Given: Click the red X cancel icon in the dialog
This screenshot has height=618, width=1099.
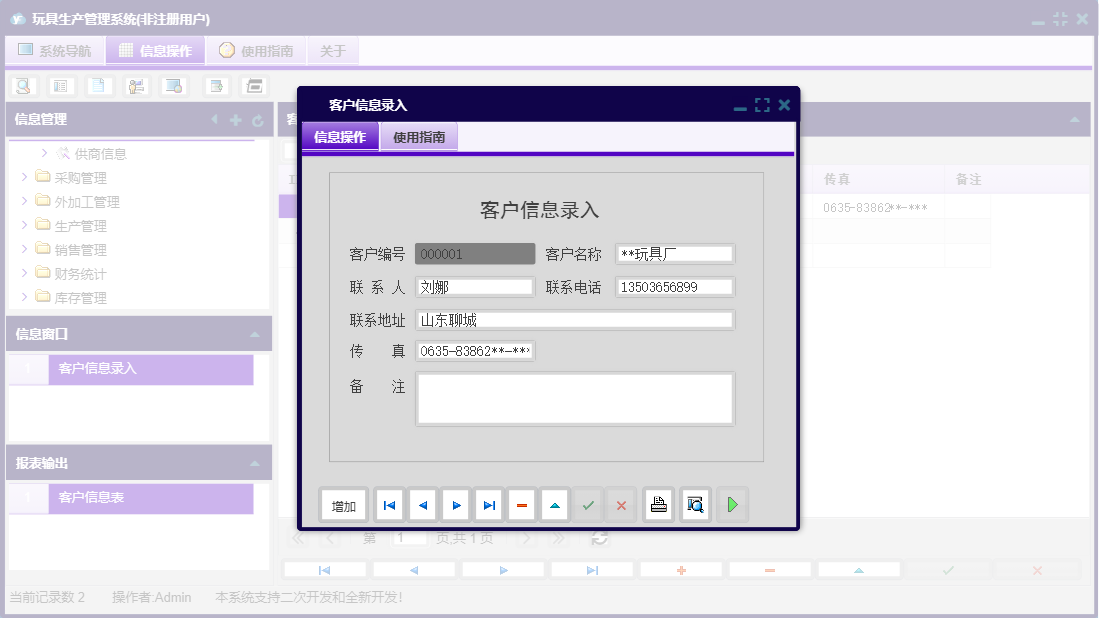Looking at the screenshot, I should (621, 505).
